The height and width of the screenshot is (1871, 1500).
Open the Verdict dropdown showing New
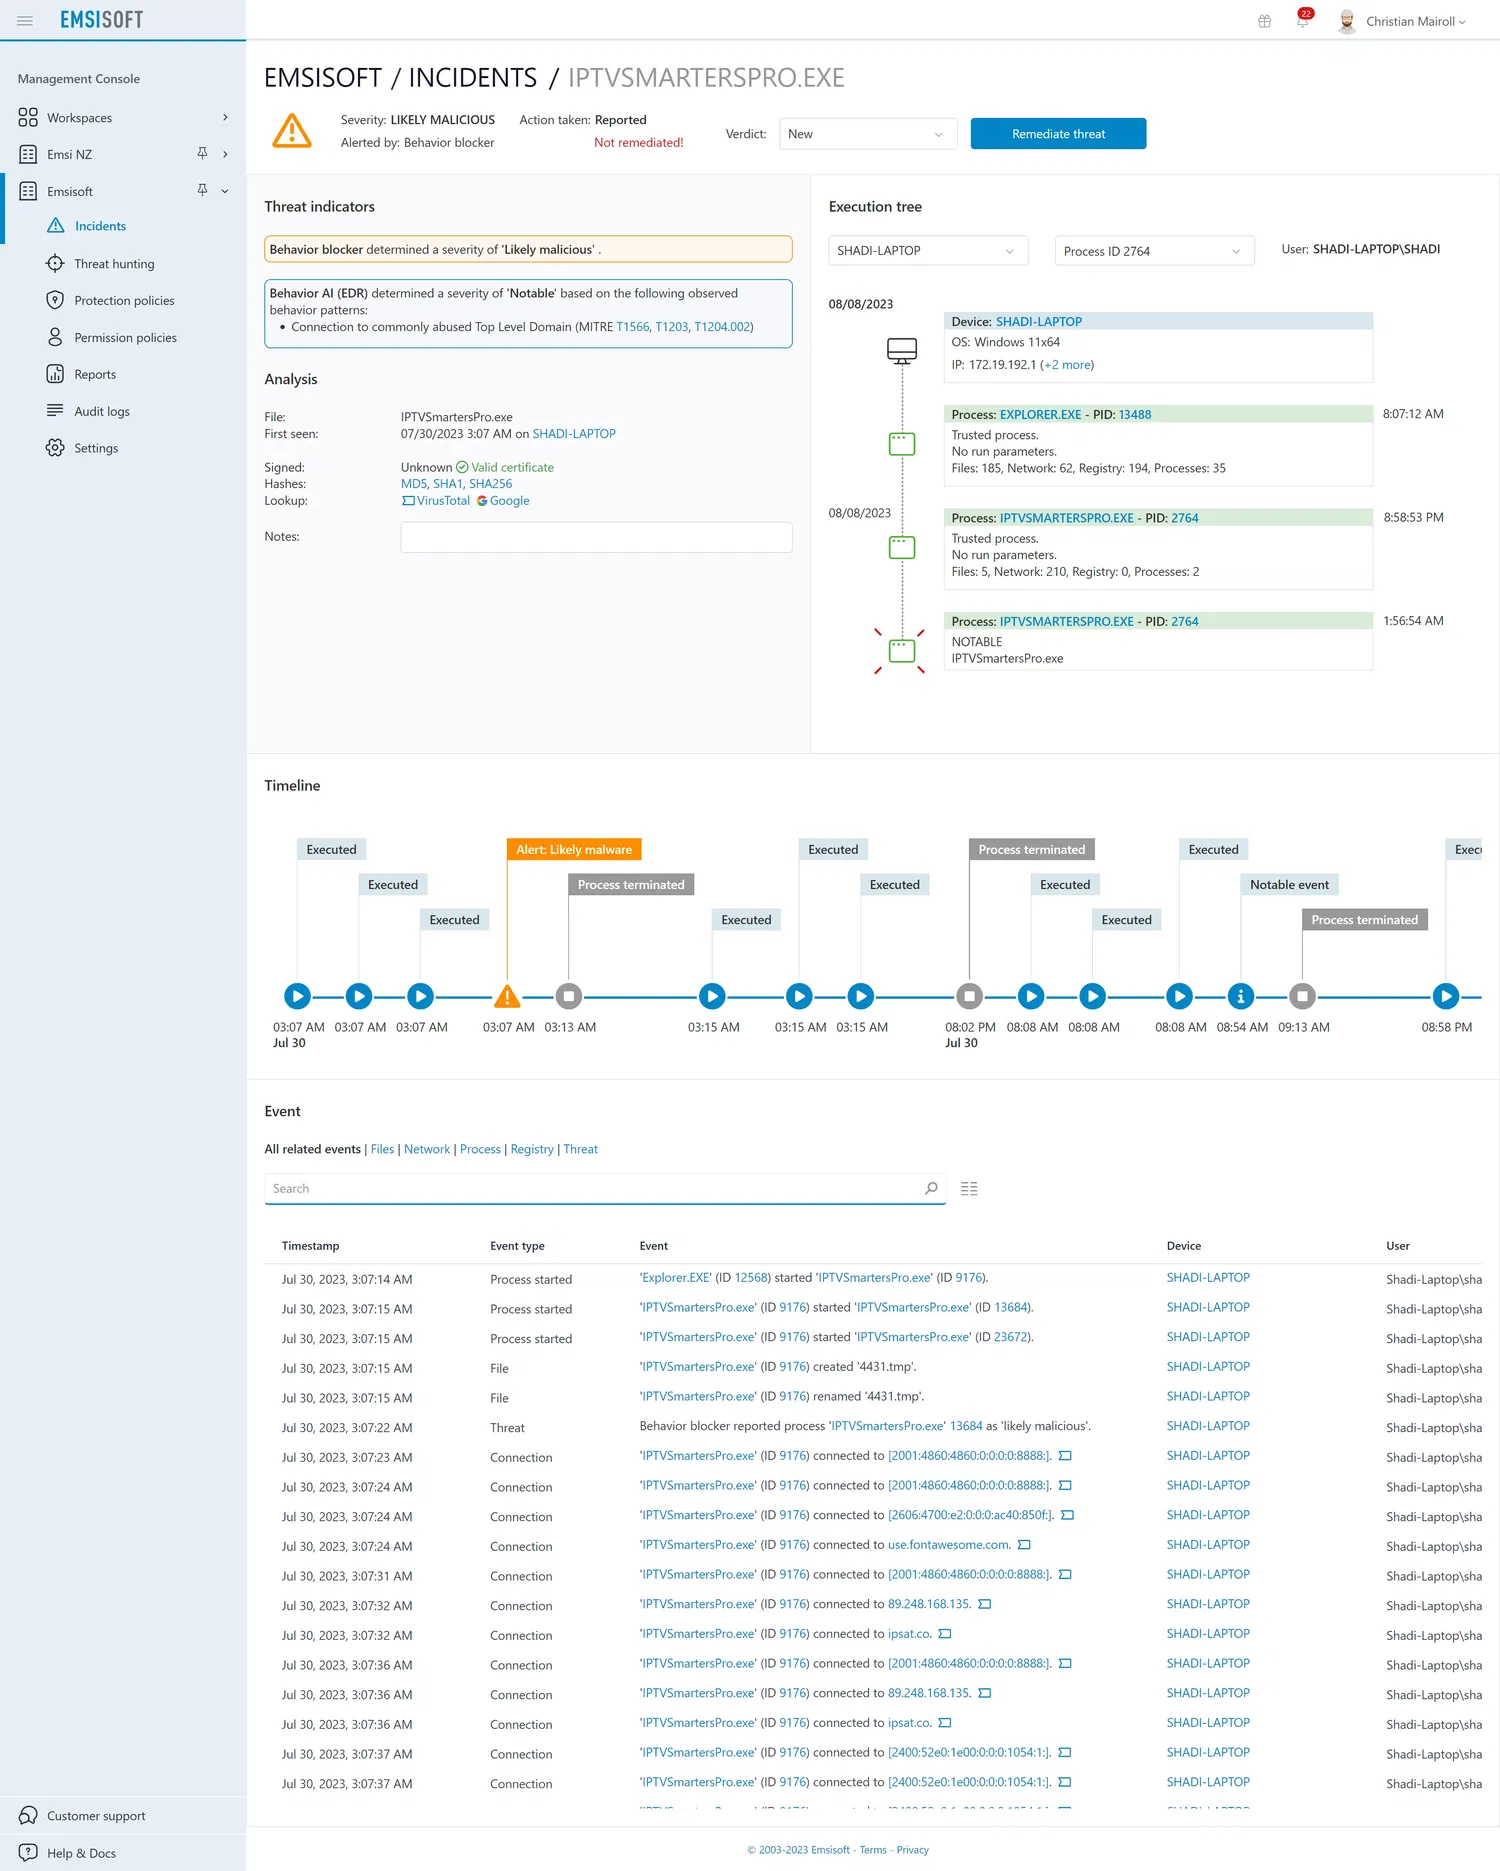click(x=868, y=134)
